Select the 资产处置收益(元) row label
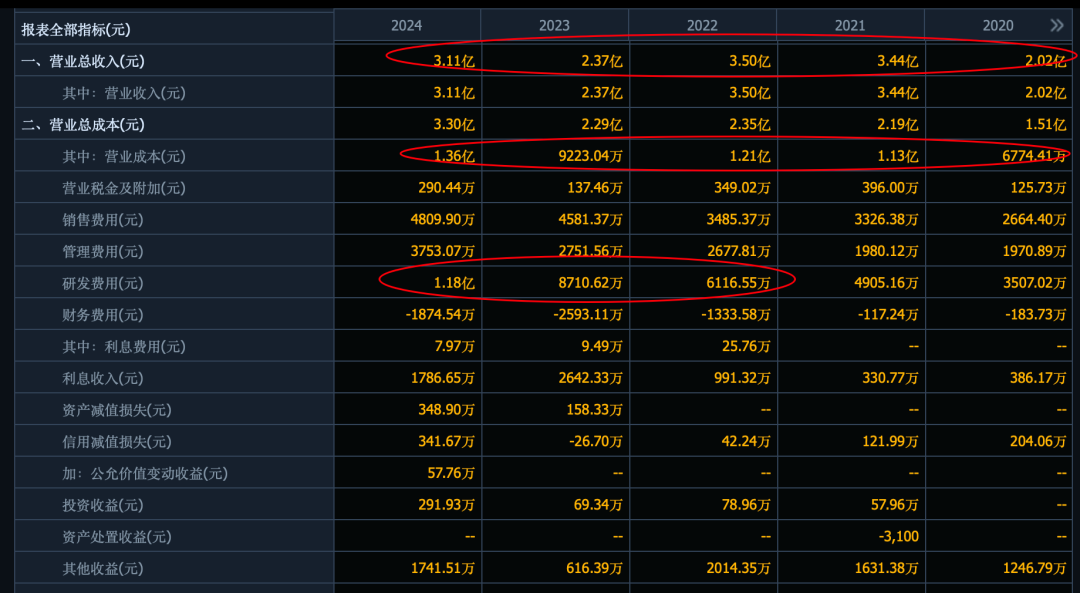Image resolution: width=1080 pixels, height=593 pixels. [x=117, y=537]
